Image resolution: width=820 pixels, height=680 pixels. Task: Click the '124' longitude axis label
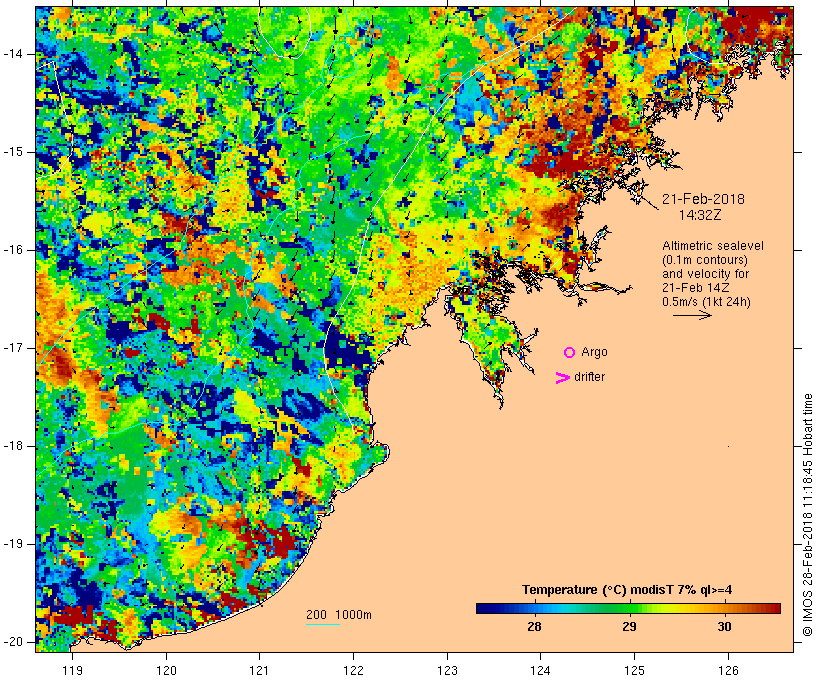[x=541, y=670]
